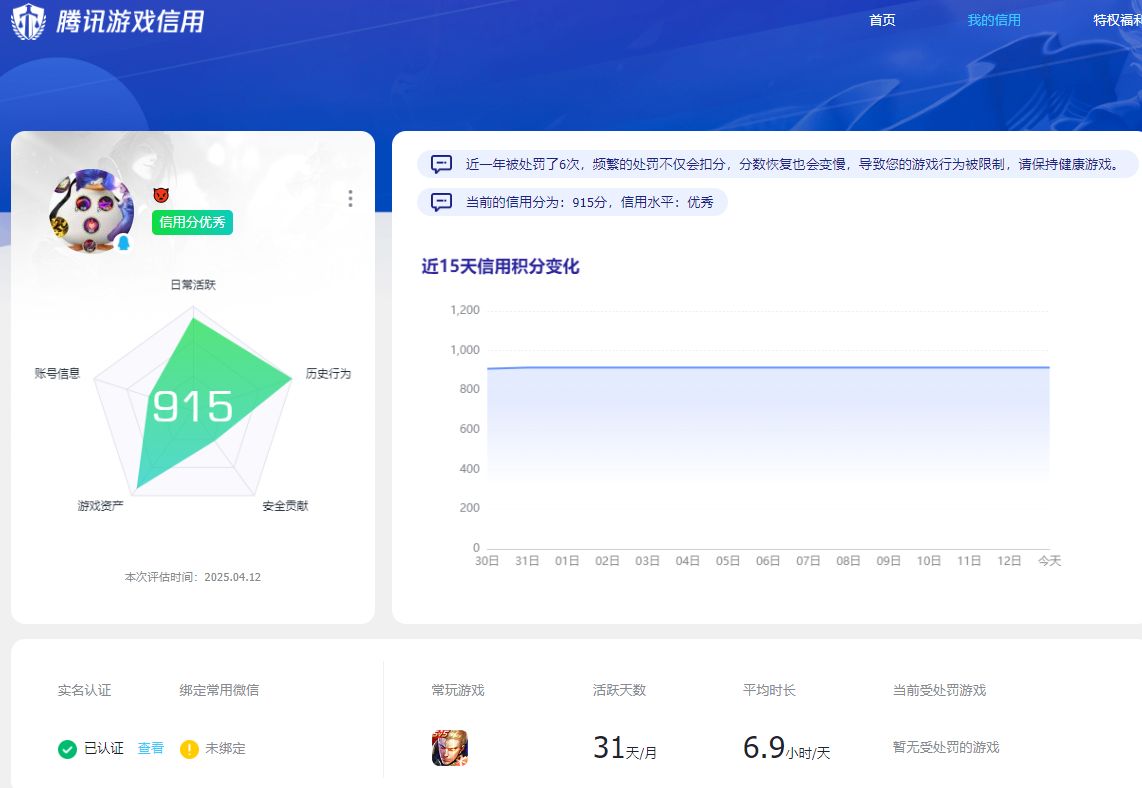Click the 暂无受处罚的游戏 text
This screenshot has width=1142, height=788.
coord(946,747)
